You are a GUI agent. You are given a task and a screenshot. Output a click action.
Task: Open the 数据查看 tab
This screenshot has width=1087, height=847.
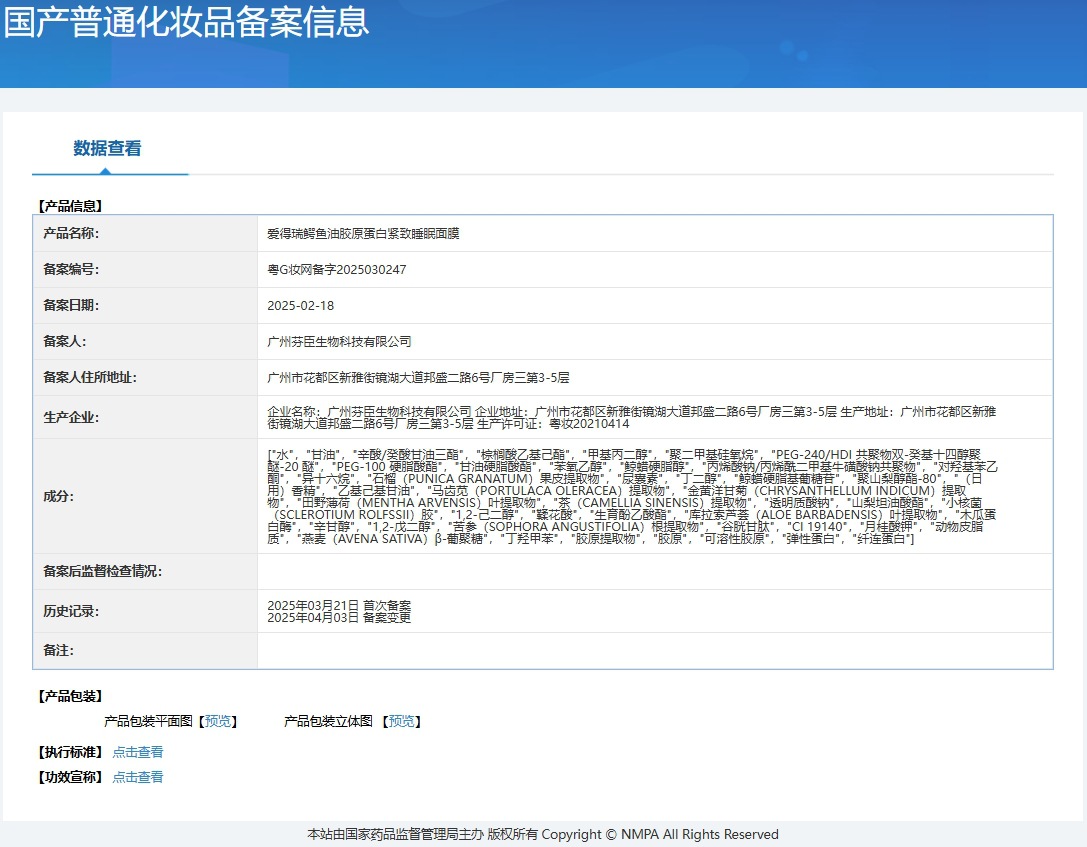coord(107,148)
